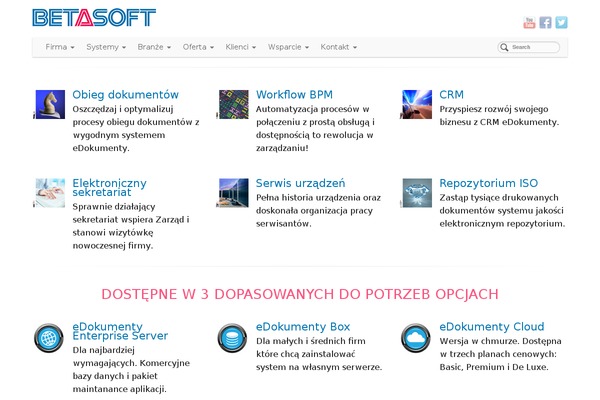
Task: Expand the Wsparcie dropdown menu
Action: tap(288, 47)
